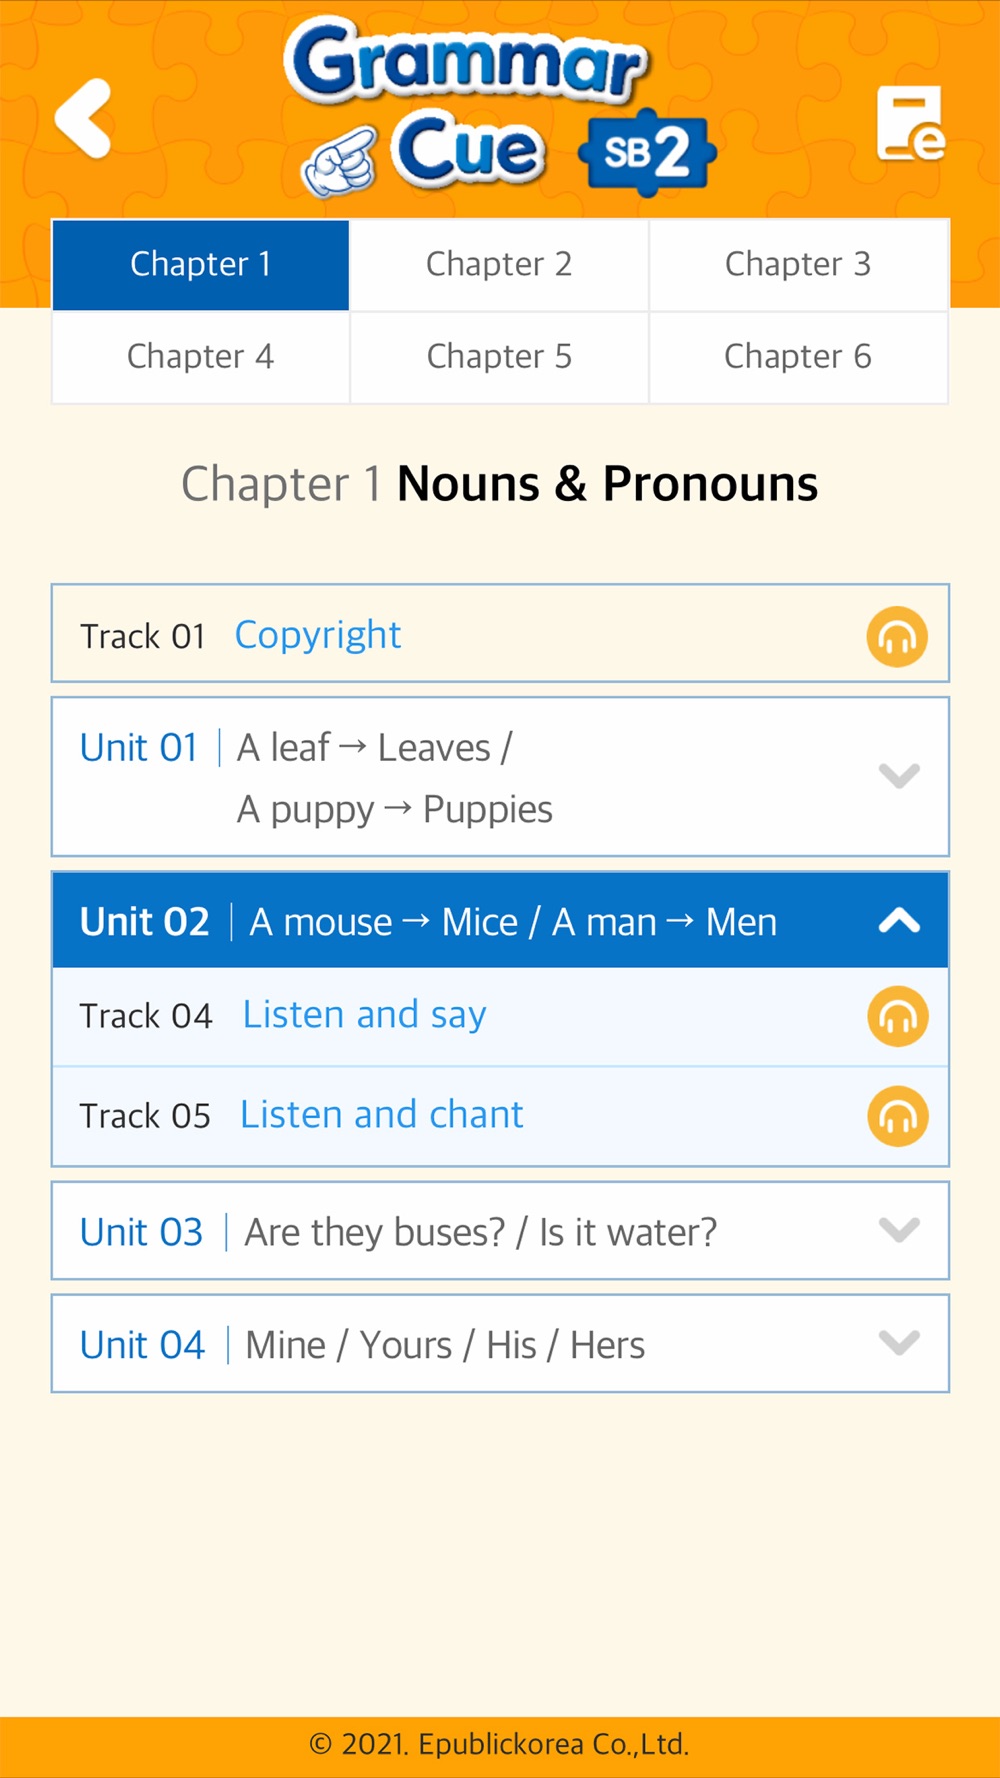Viewport: 1000px width, 1778px height.
Task: Switch to the Chapter 3 tab
Action: pos(798,264)
